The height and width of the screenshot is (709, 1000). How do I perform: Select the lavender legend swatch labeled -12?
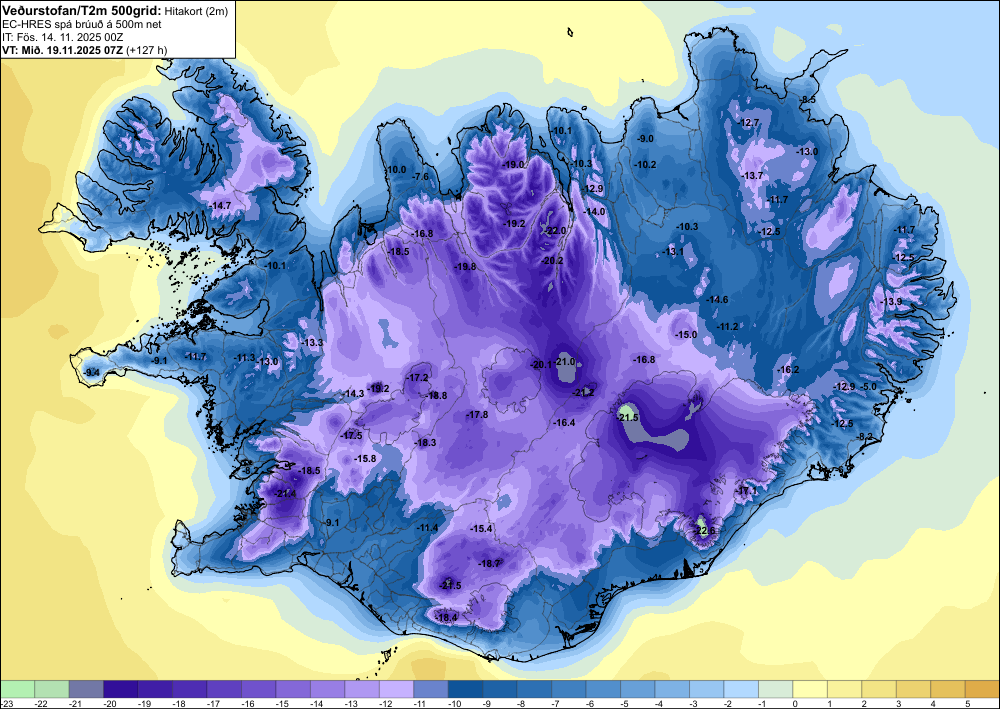(x=396, y=689)
